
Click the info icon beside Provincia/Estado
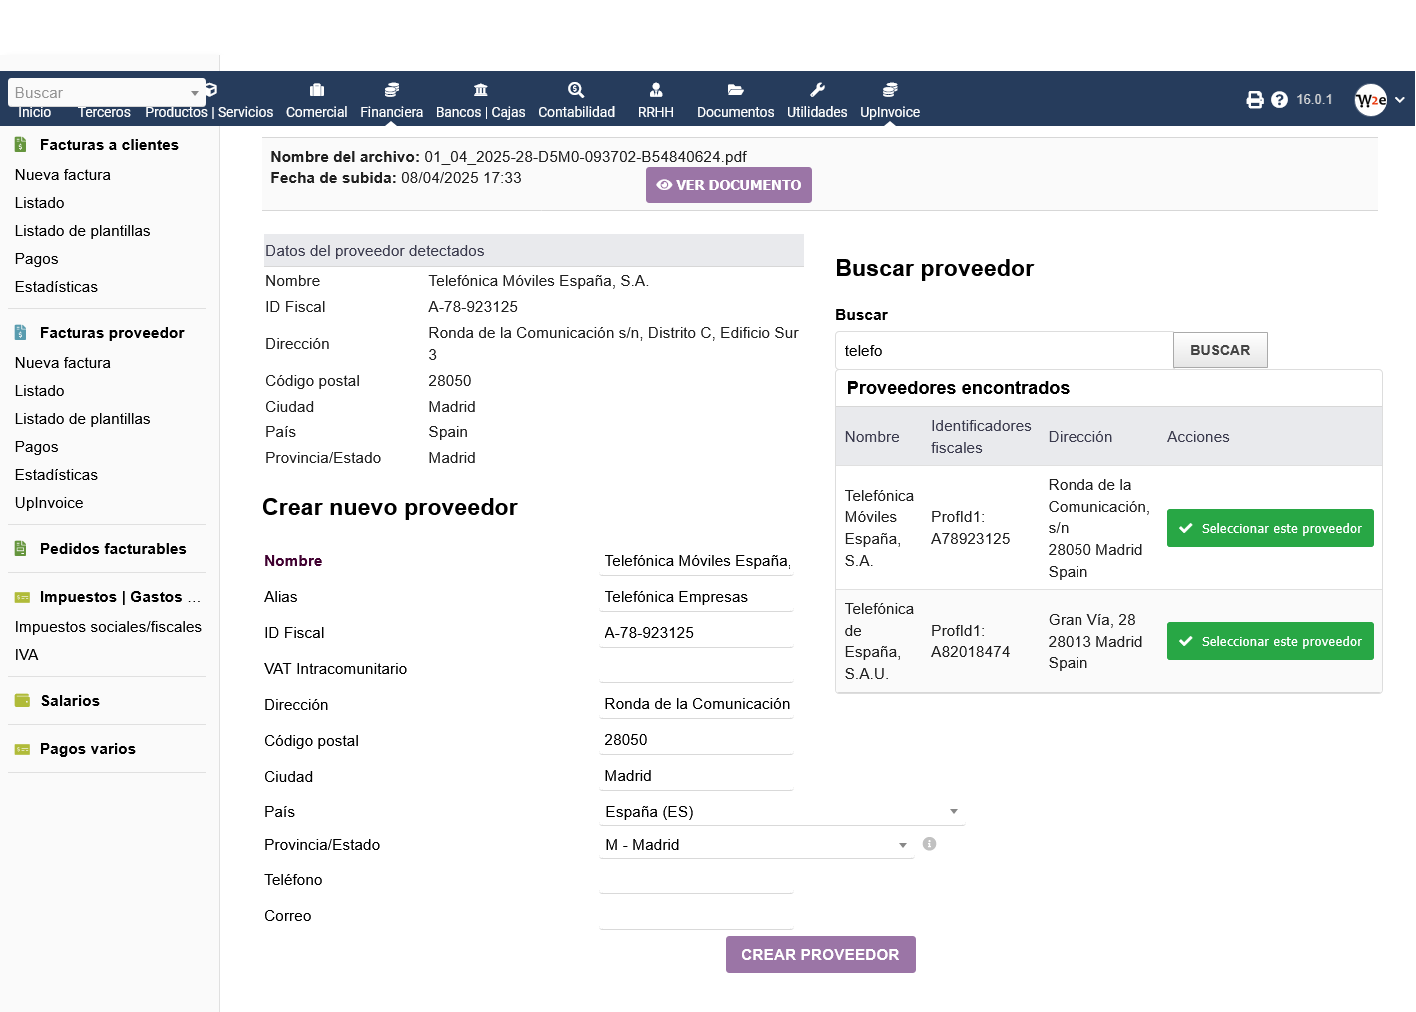pos(929,844)
